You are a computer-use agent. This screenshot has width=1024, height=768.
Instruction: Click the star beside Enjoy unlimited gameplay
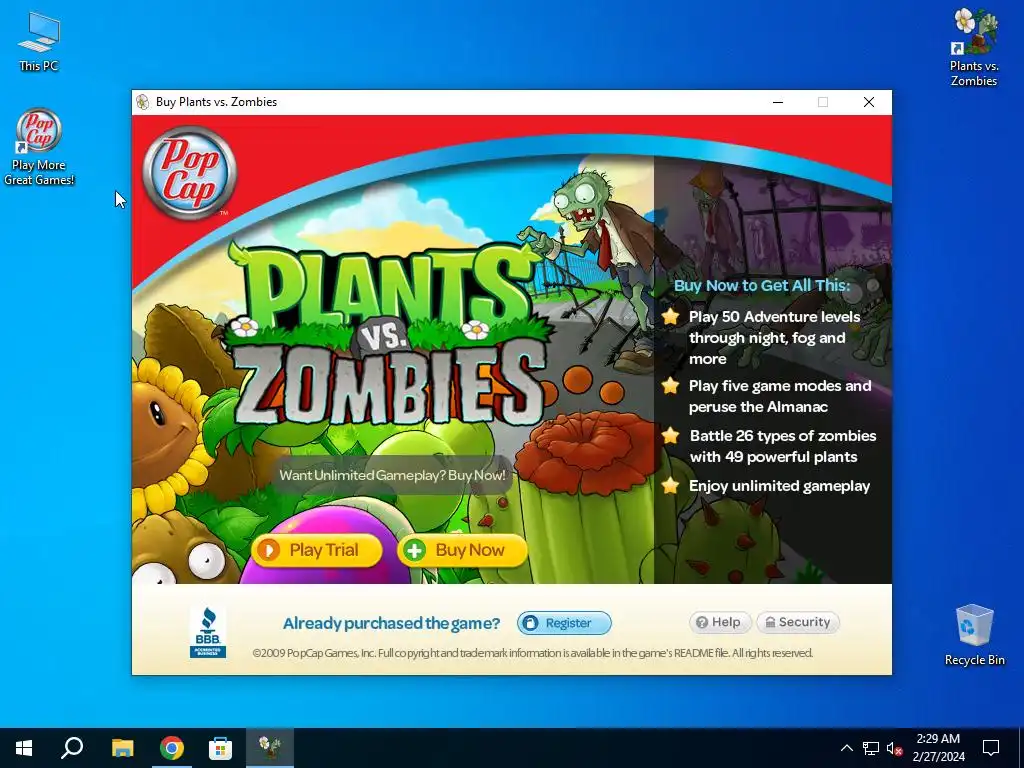[x=670, y=485]
